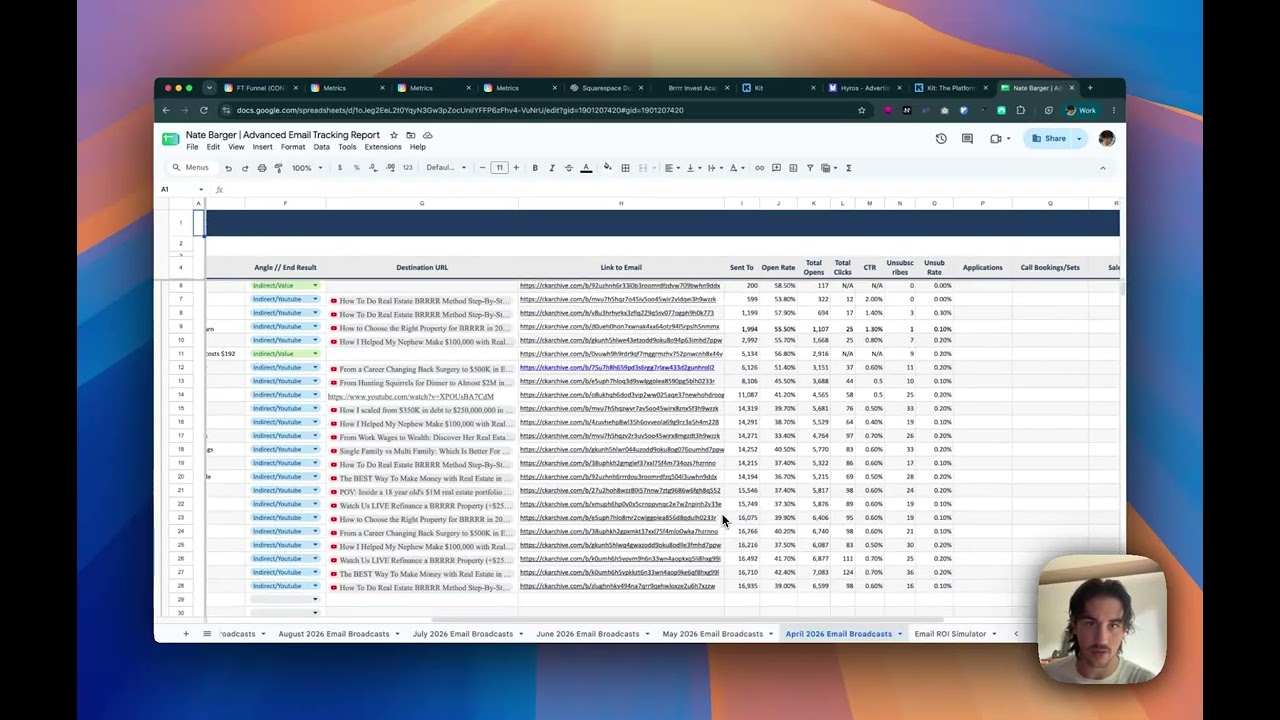The width and height of the screenshot is (1280, 720).
Task: Open the Default font dropdown
Action: click(x=446, y=168)
